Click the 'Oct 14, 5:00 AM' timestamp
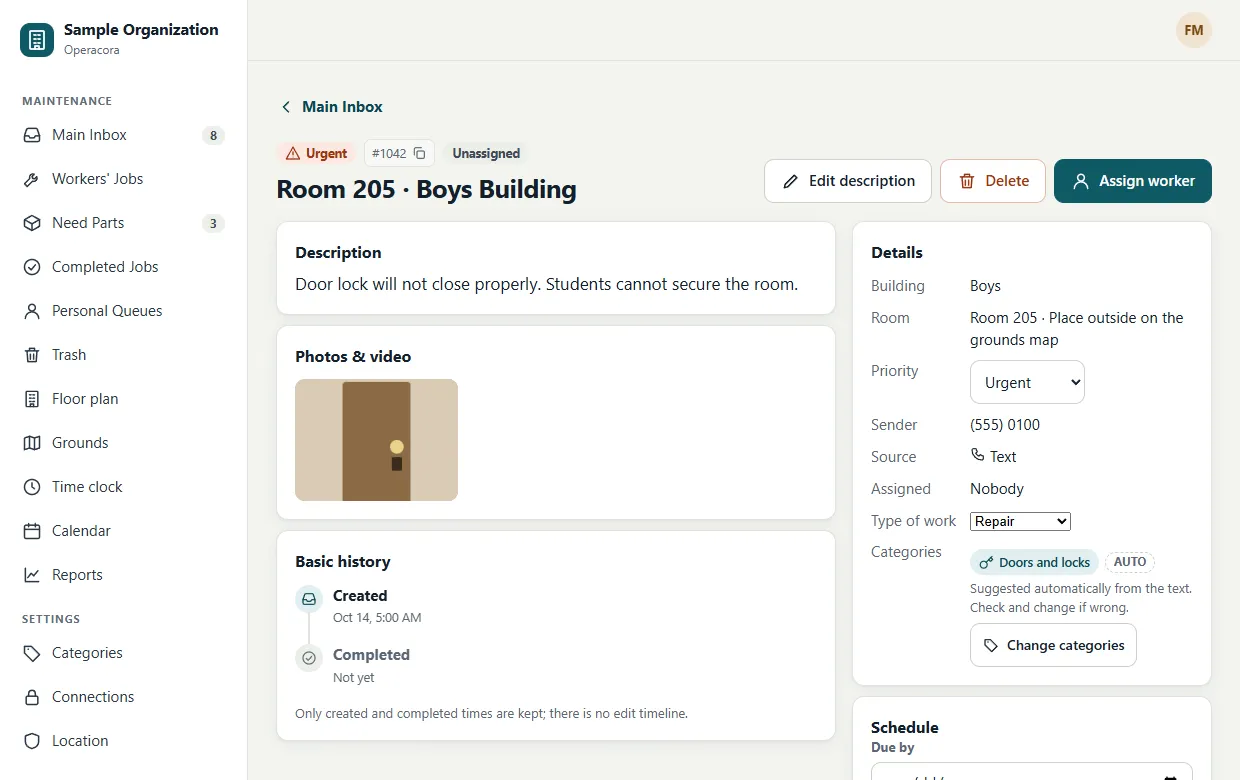This screenshot has width=1240, height=780. pos(377,618)
